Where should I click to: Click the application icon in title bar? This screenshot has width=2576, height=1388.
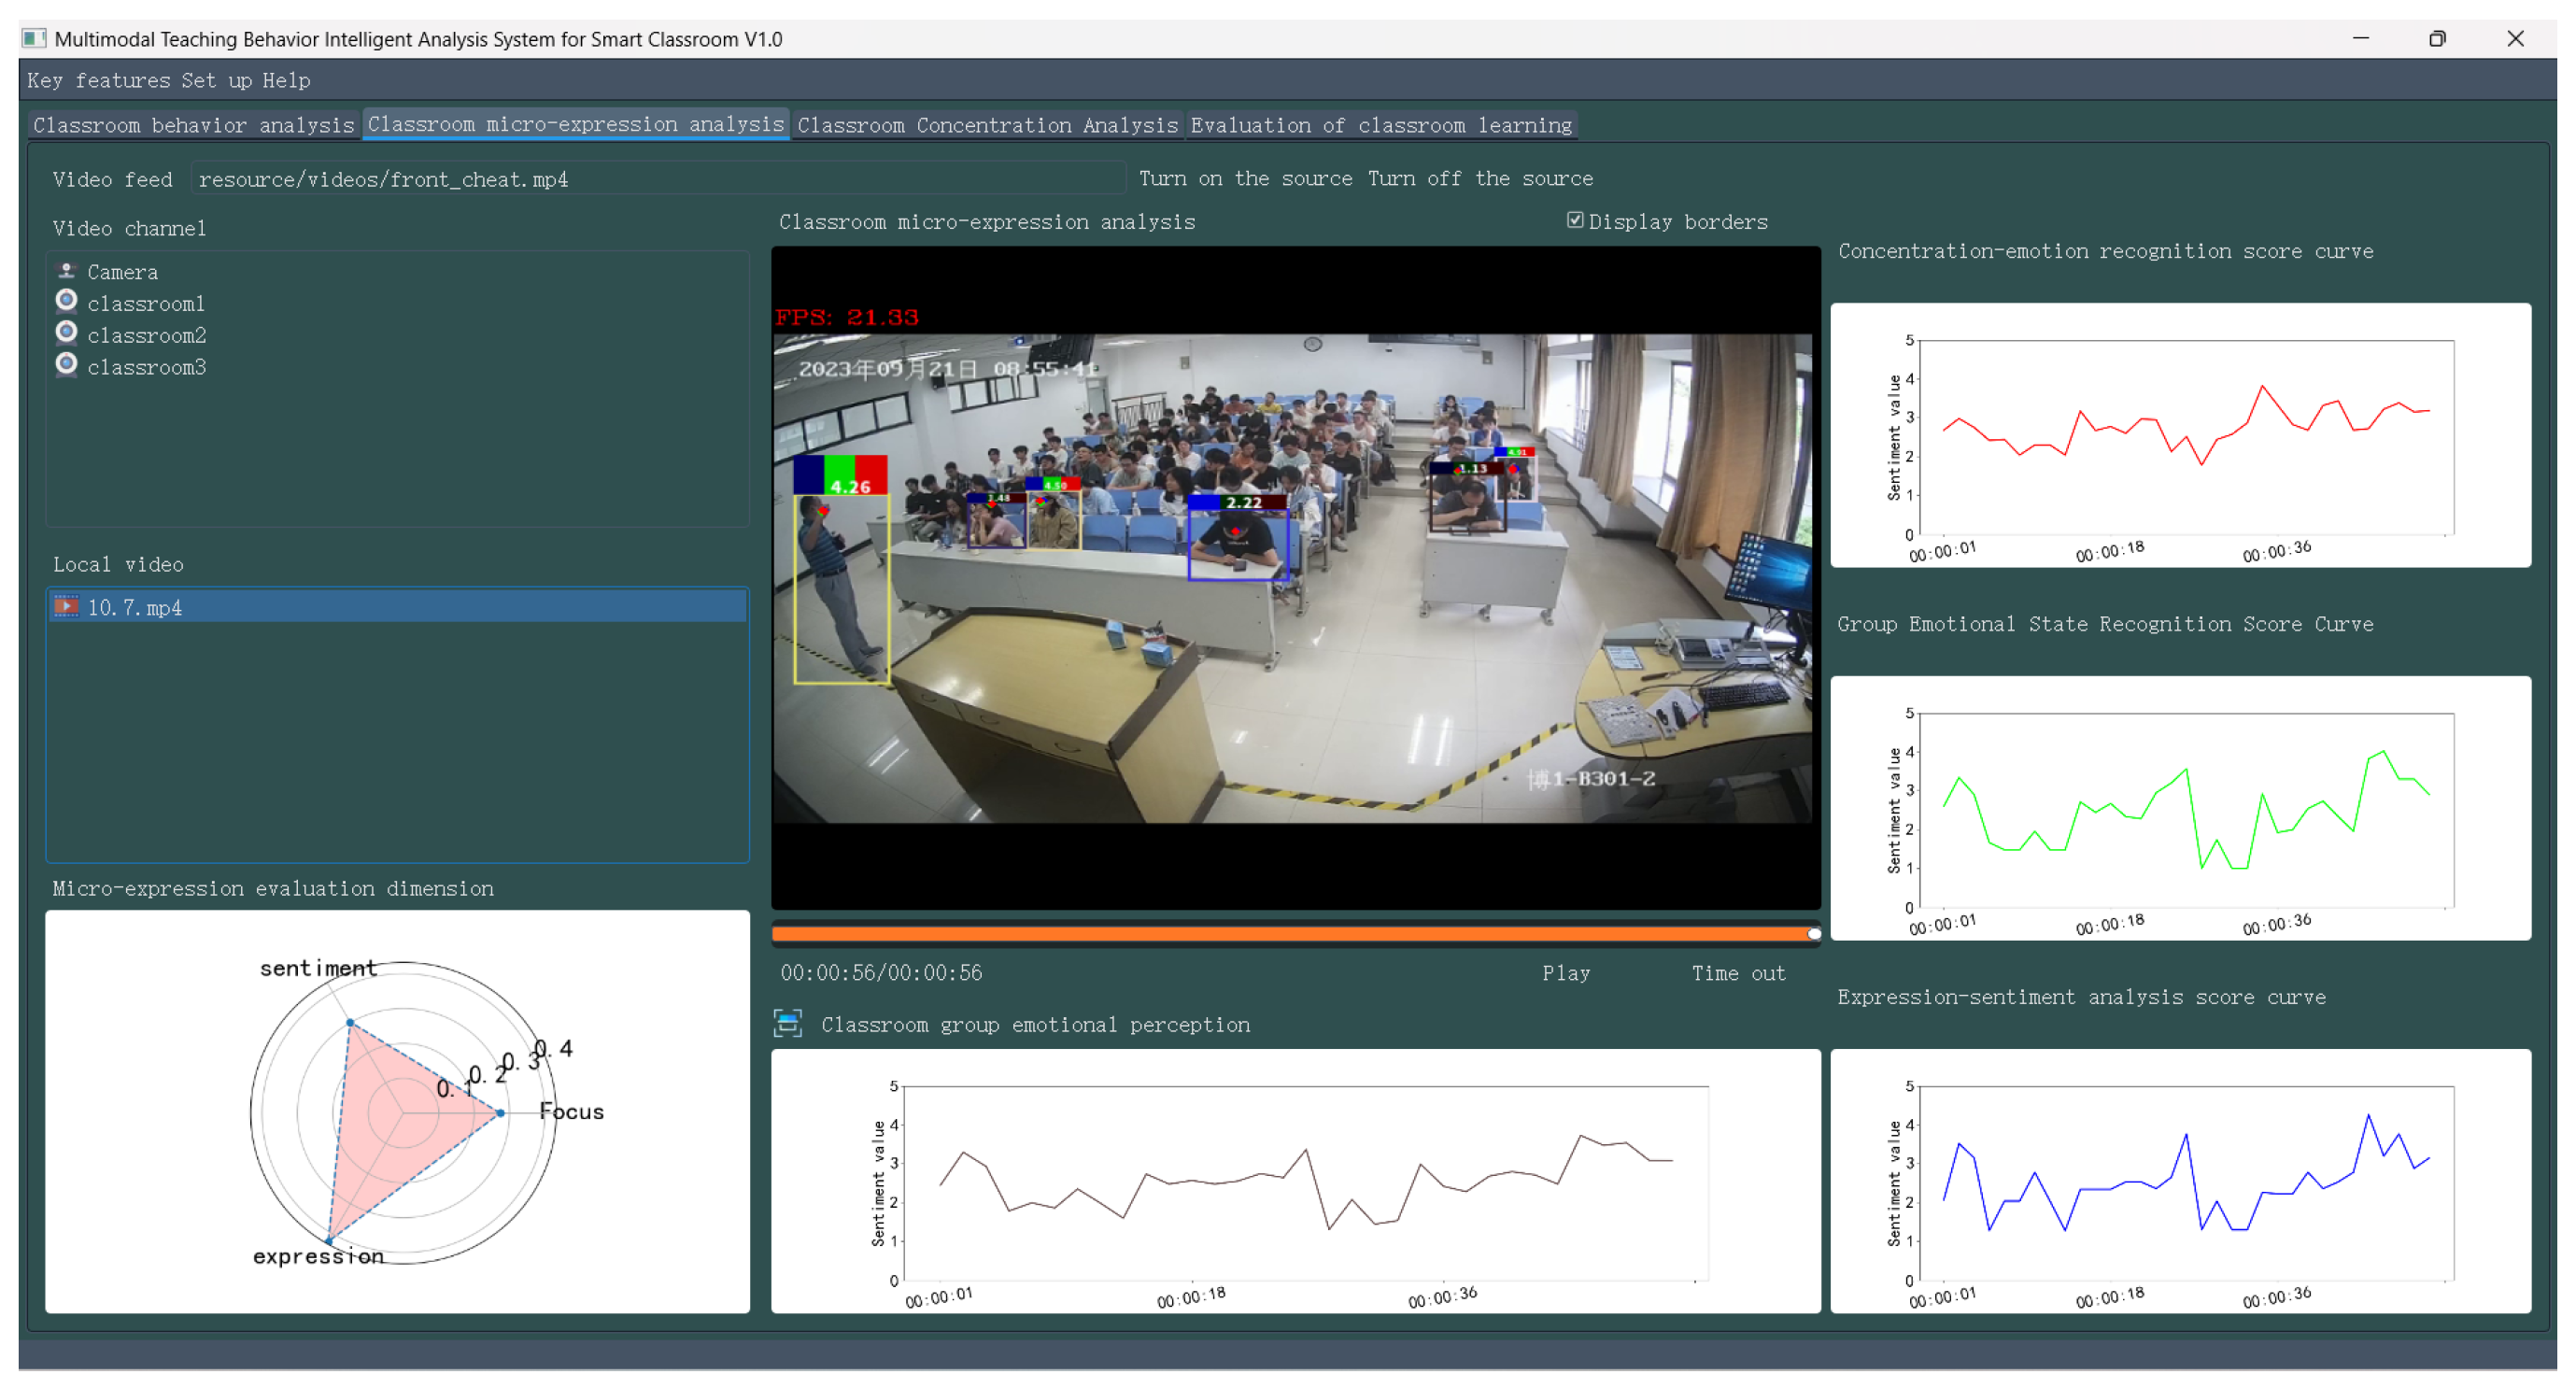[34, 38]
